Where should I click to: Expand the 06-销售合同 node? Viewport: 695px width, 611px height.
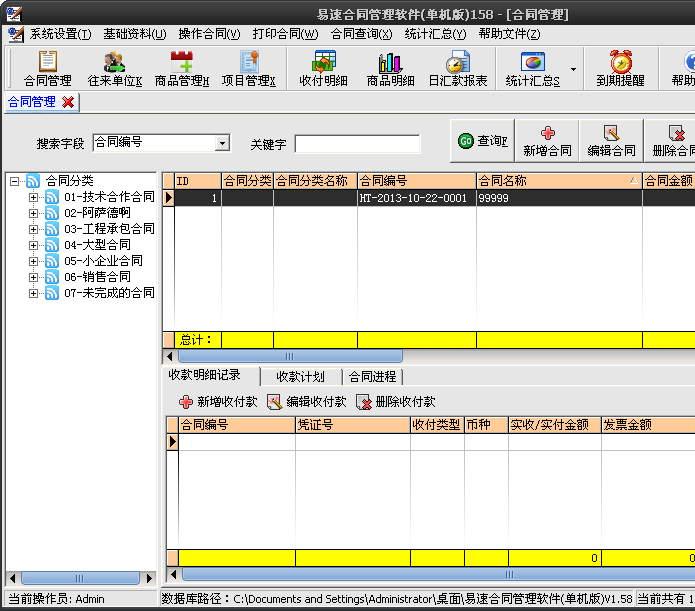(33, 277)
